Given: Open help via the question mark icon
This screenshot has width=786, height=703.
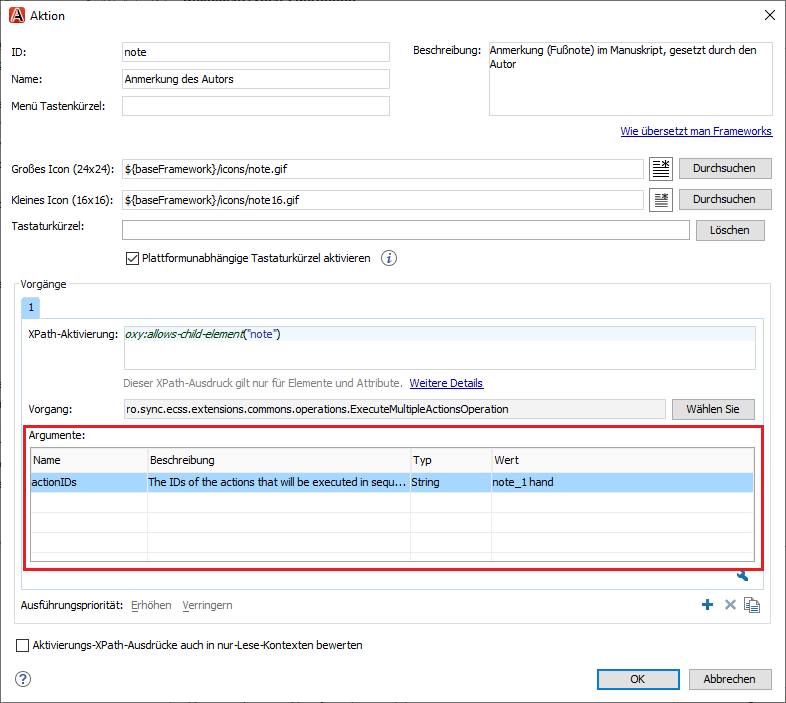Looking at the screenshot, I should 23,679.
